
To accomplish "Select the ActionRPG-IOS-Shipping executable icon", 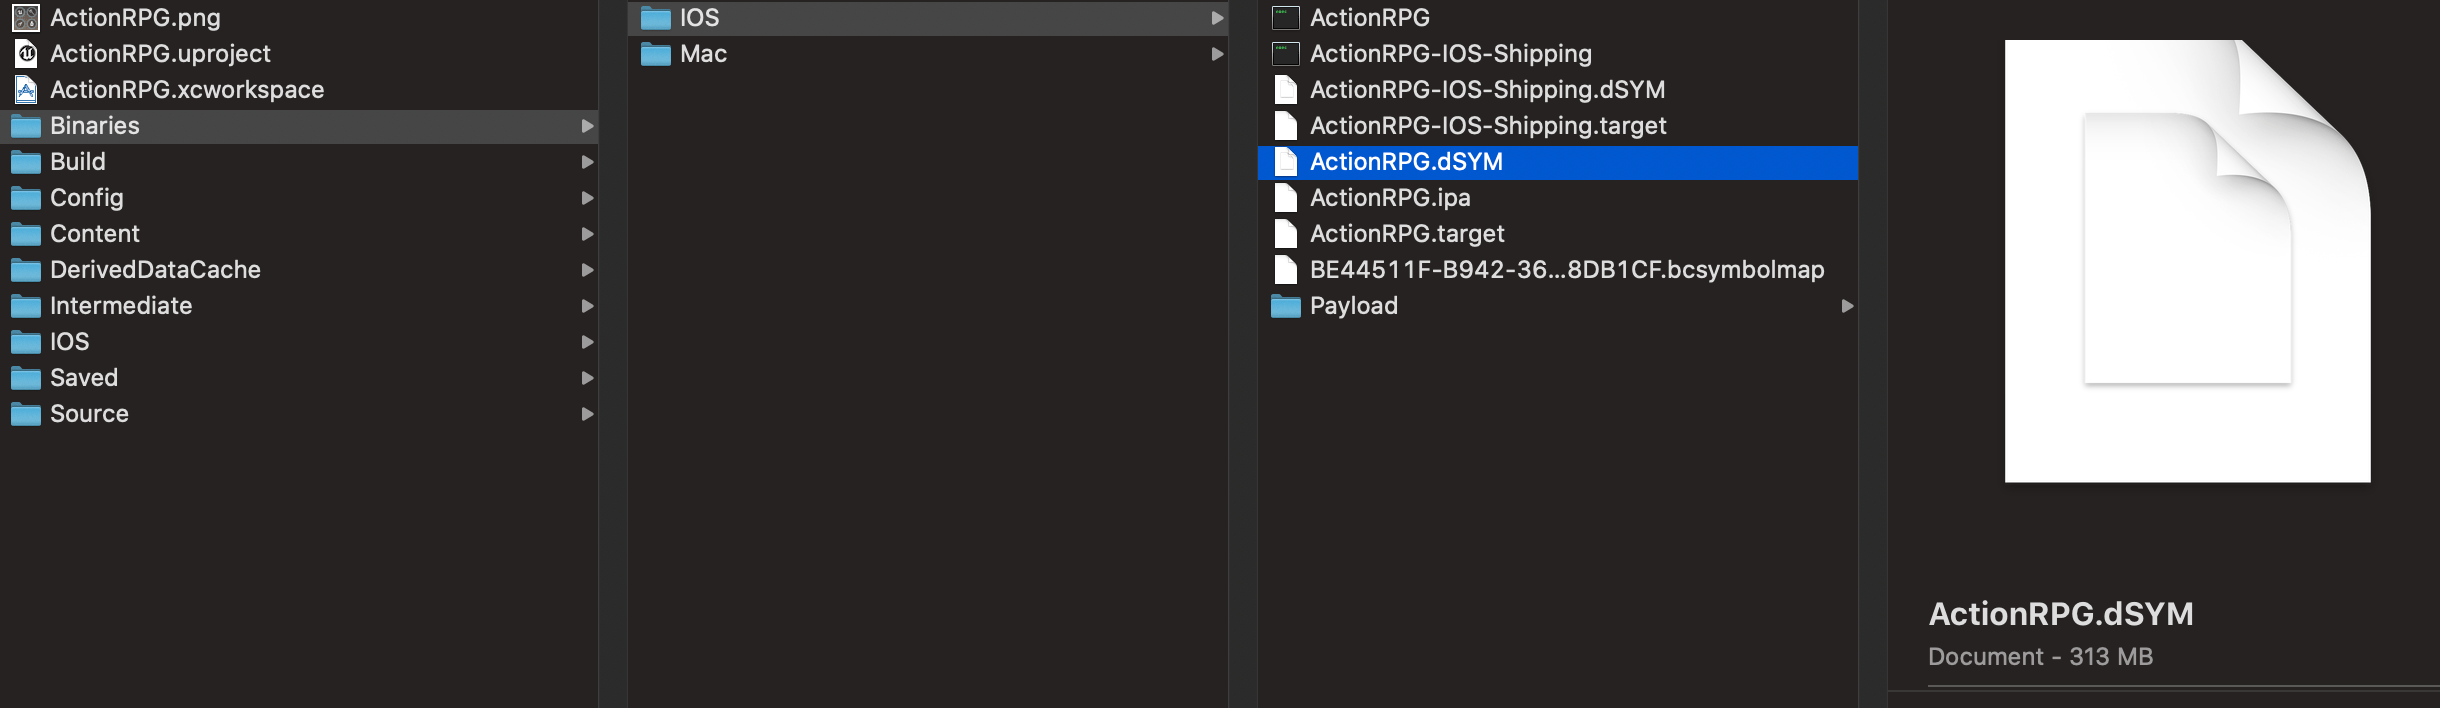I will (x=1286, y=54).
